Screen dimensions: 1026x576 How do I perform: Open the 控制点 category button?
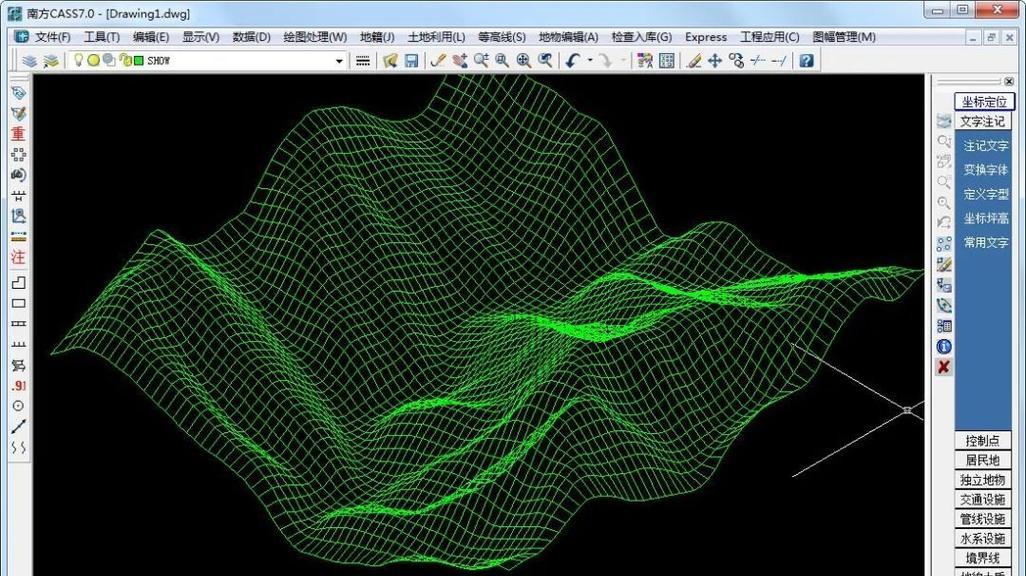point(982,441)
